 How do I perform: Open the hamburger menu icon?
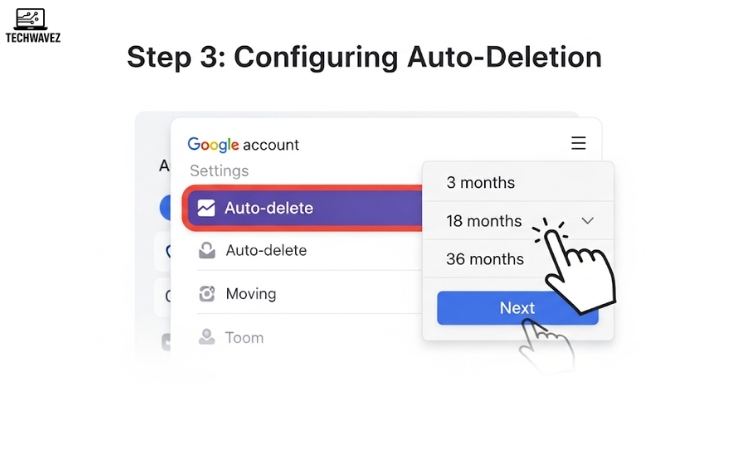578,144
